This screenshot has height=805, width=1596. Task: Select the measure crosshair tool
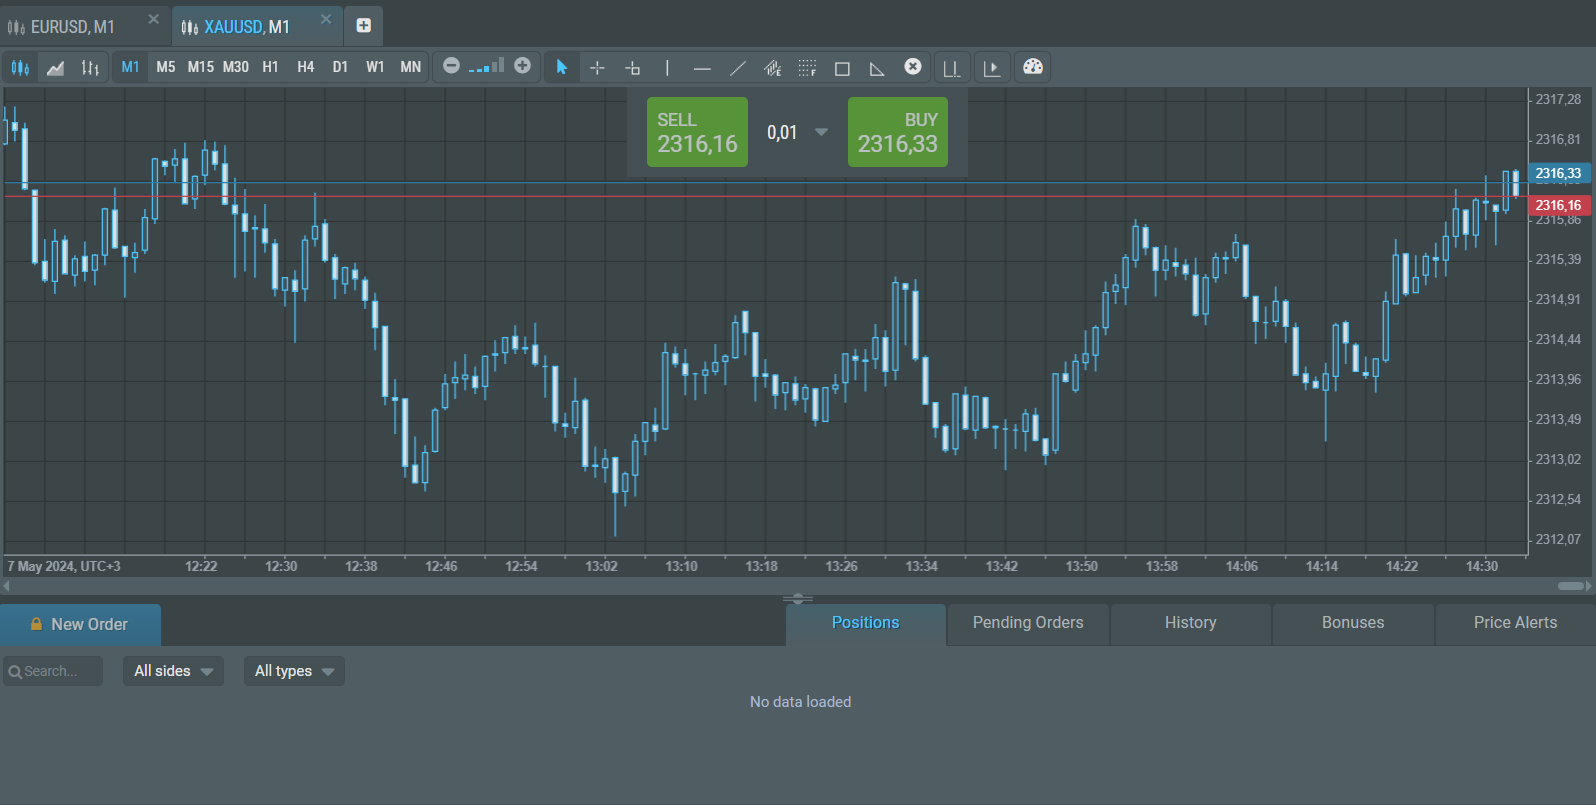pos(632,67)
